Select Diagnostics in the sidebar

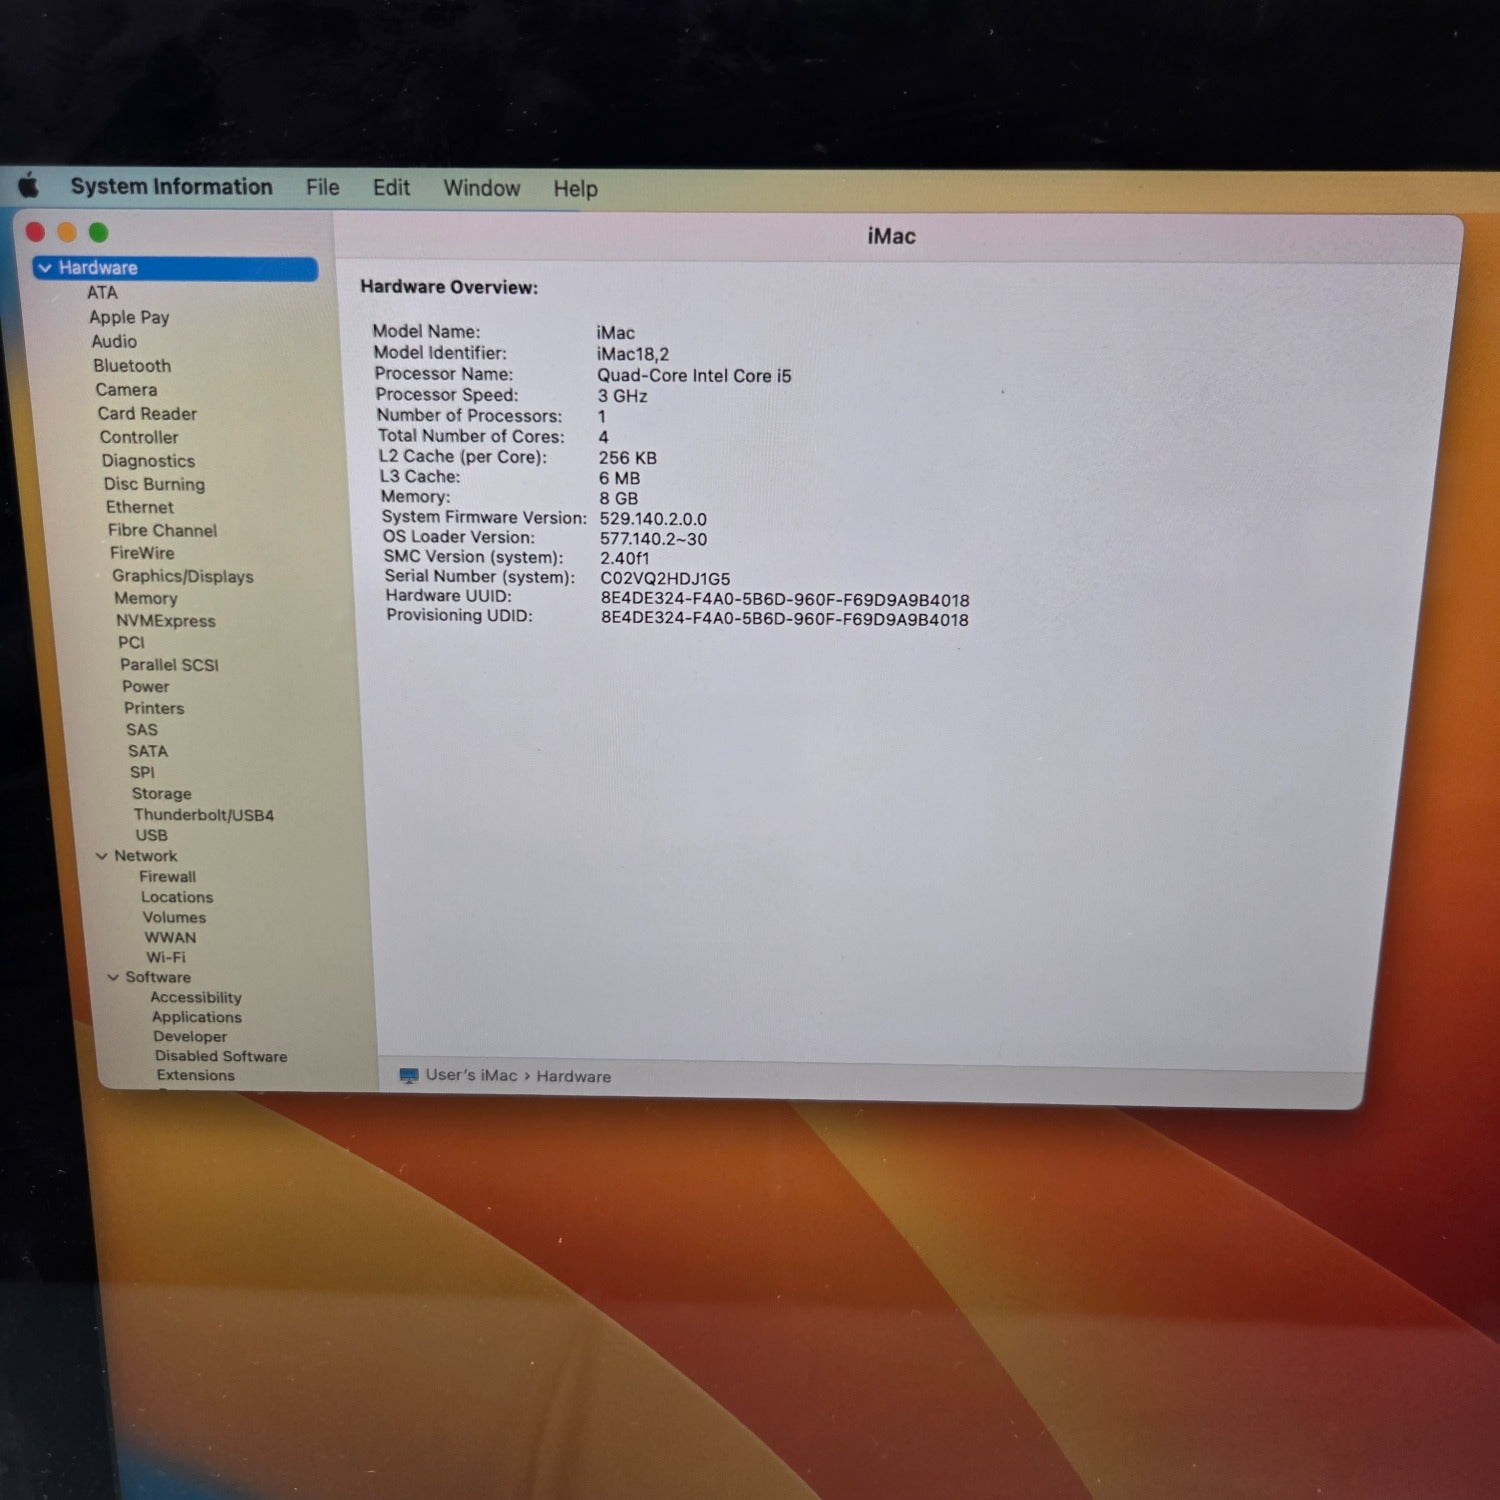148,461
